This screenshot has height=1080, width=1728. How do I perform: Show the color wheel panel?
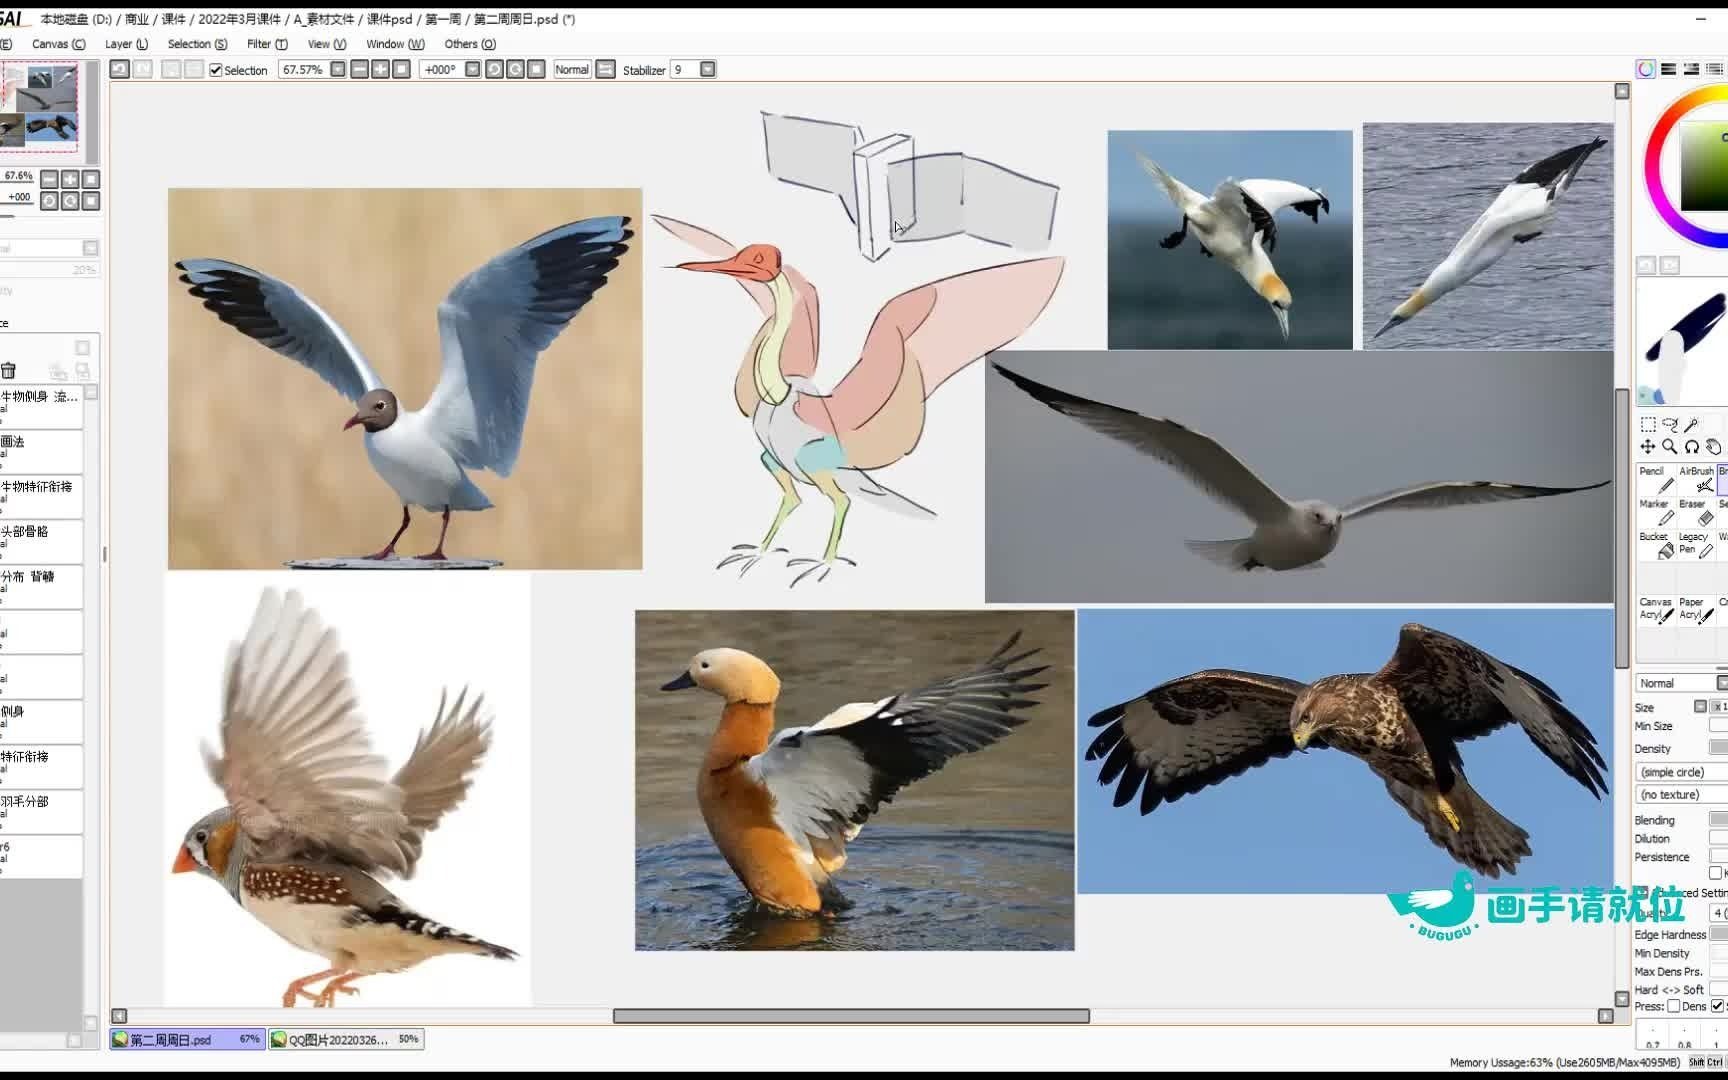pyautogui.click(x=1646, y=69)
